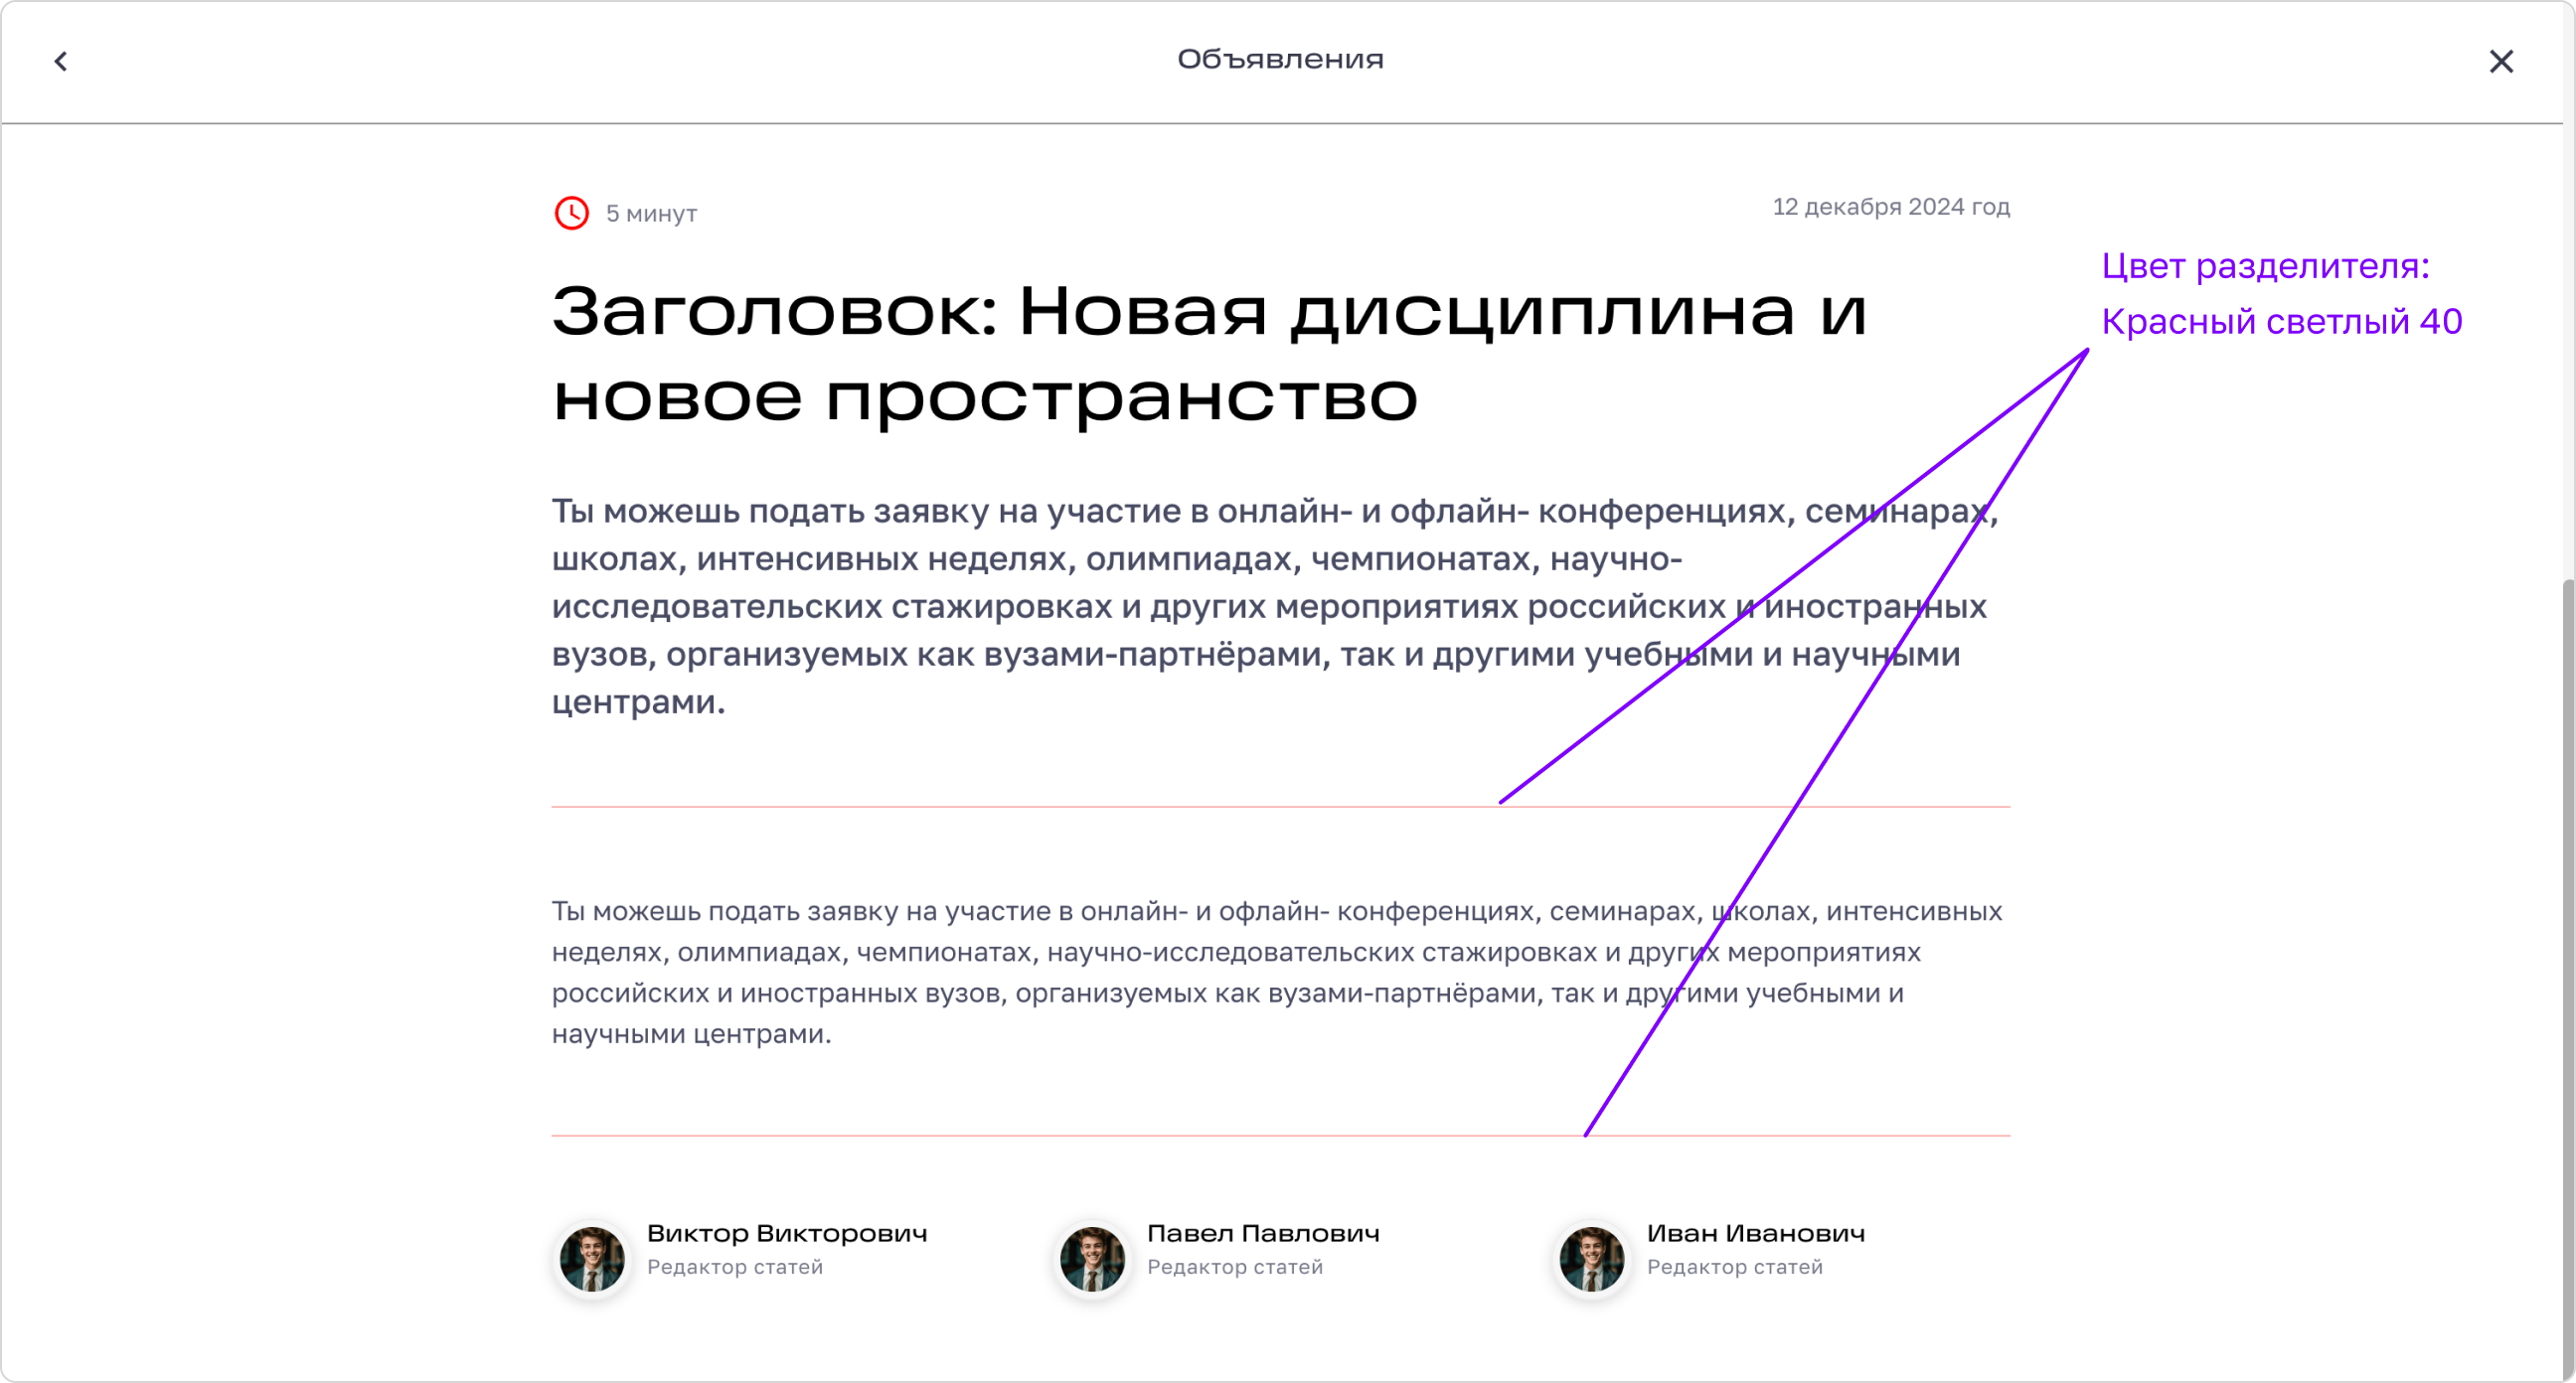Go back using the left chevron arrow
Viewport: 2576px width, 1383px height.
(61, 61)
